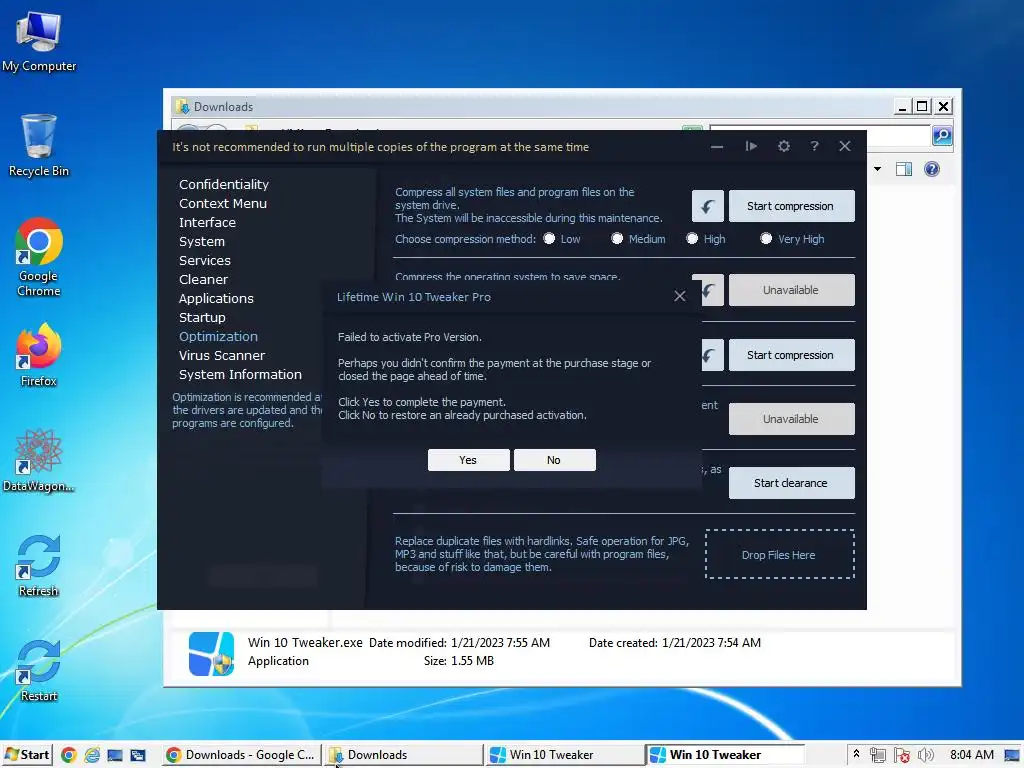Click the Downloads window search field
This screenshot has width=1024, height=768.
[x=820, y=135]
